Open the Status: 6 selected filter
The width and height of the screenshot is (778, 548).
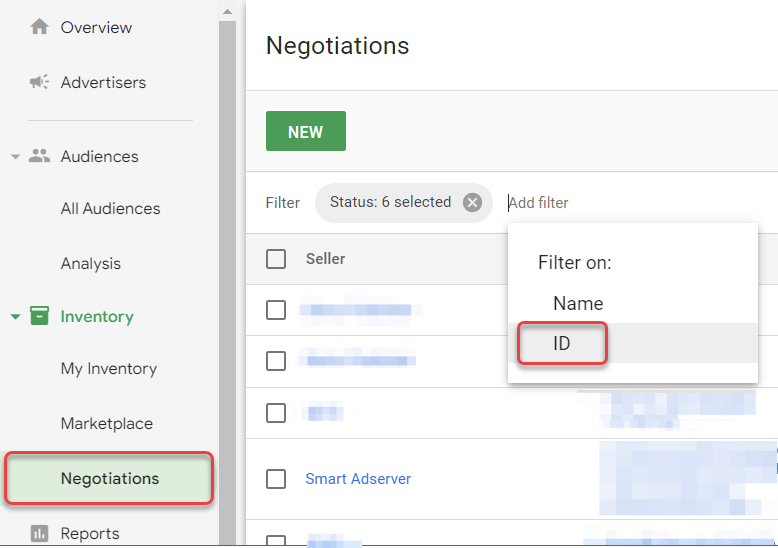pyautogui.click(x=390, y=202)
